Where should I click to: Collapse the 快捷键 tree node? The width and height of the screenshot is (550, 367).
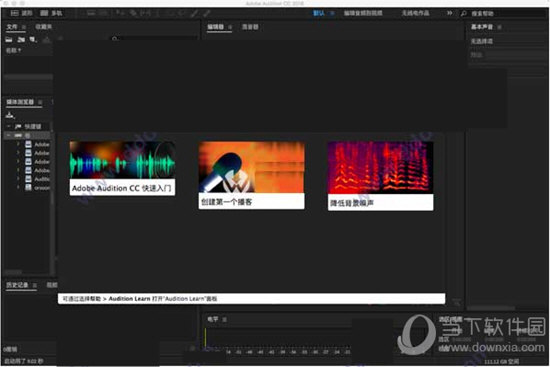point(9,126)
